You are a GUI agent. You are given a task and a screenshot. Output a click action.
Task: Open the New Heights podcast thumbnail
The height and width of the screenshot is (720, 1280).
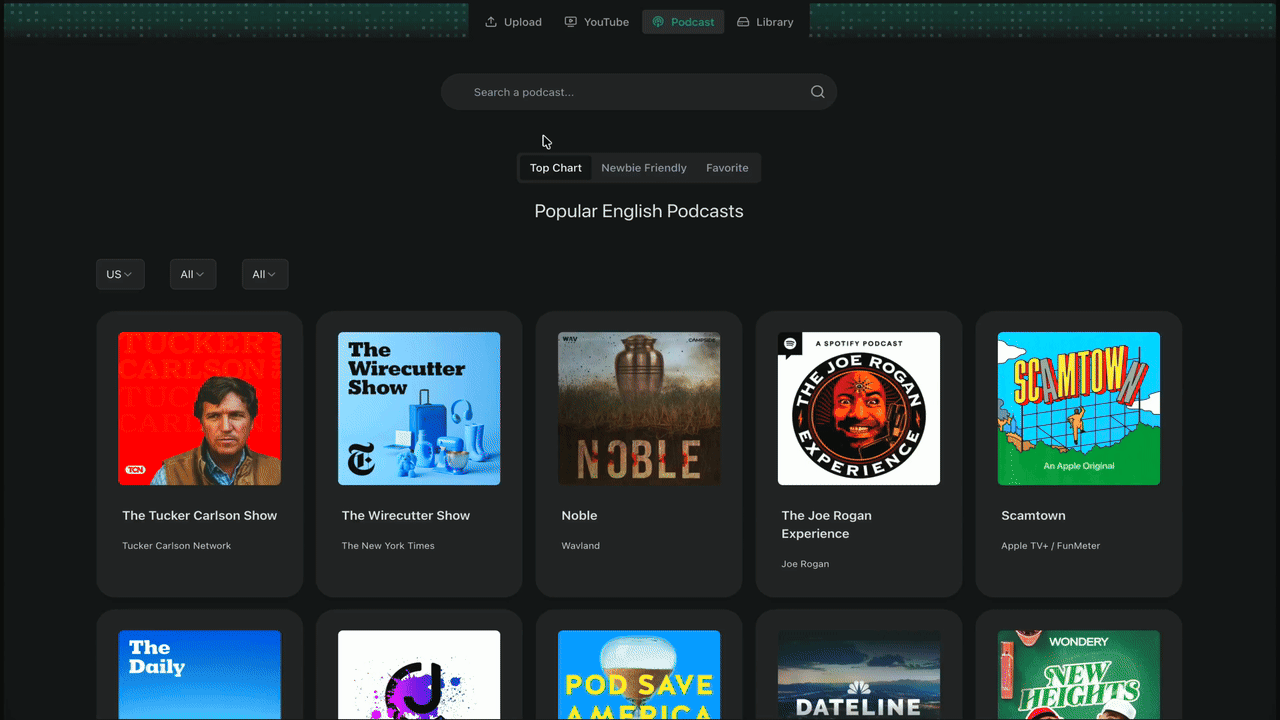(x=1079, y=675)
